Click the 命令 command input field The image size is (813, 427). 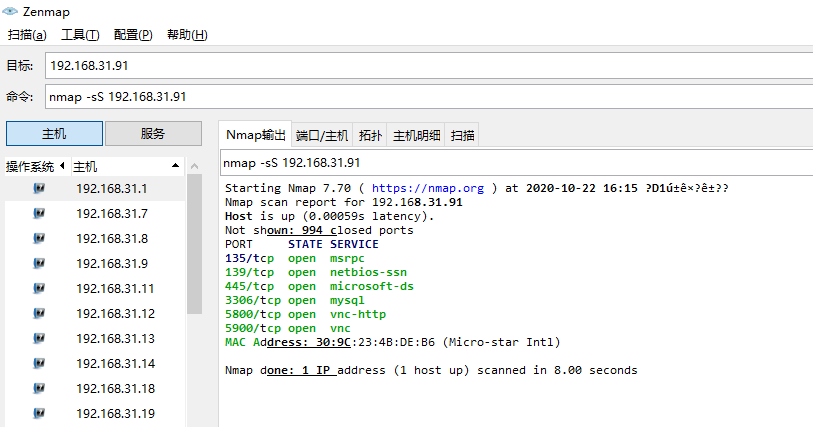click(429, 97)
